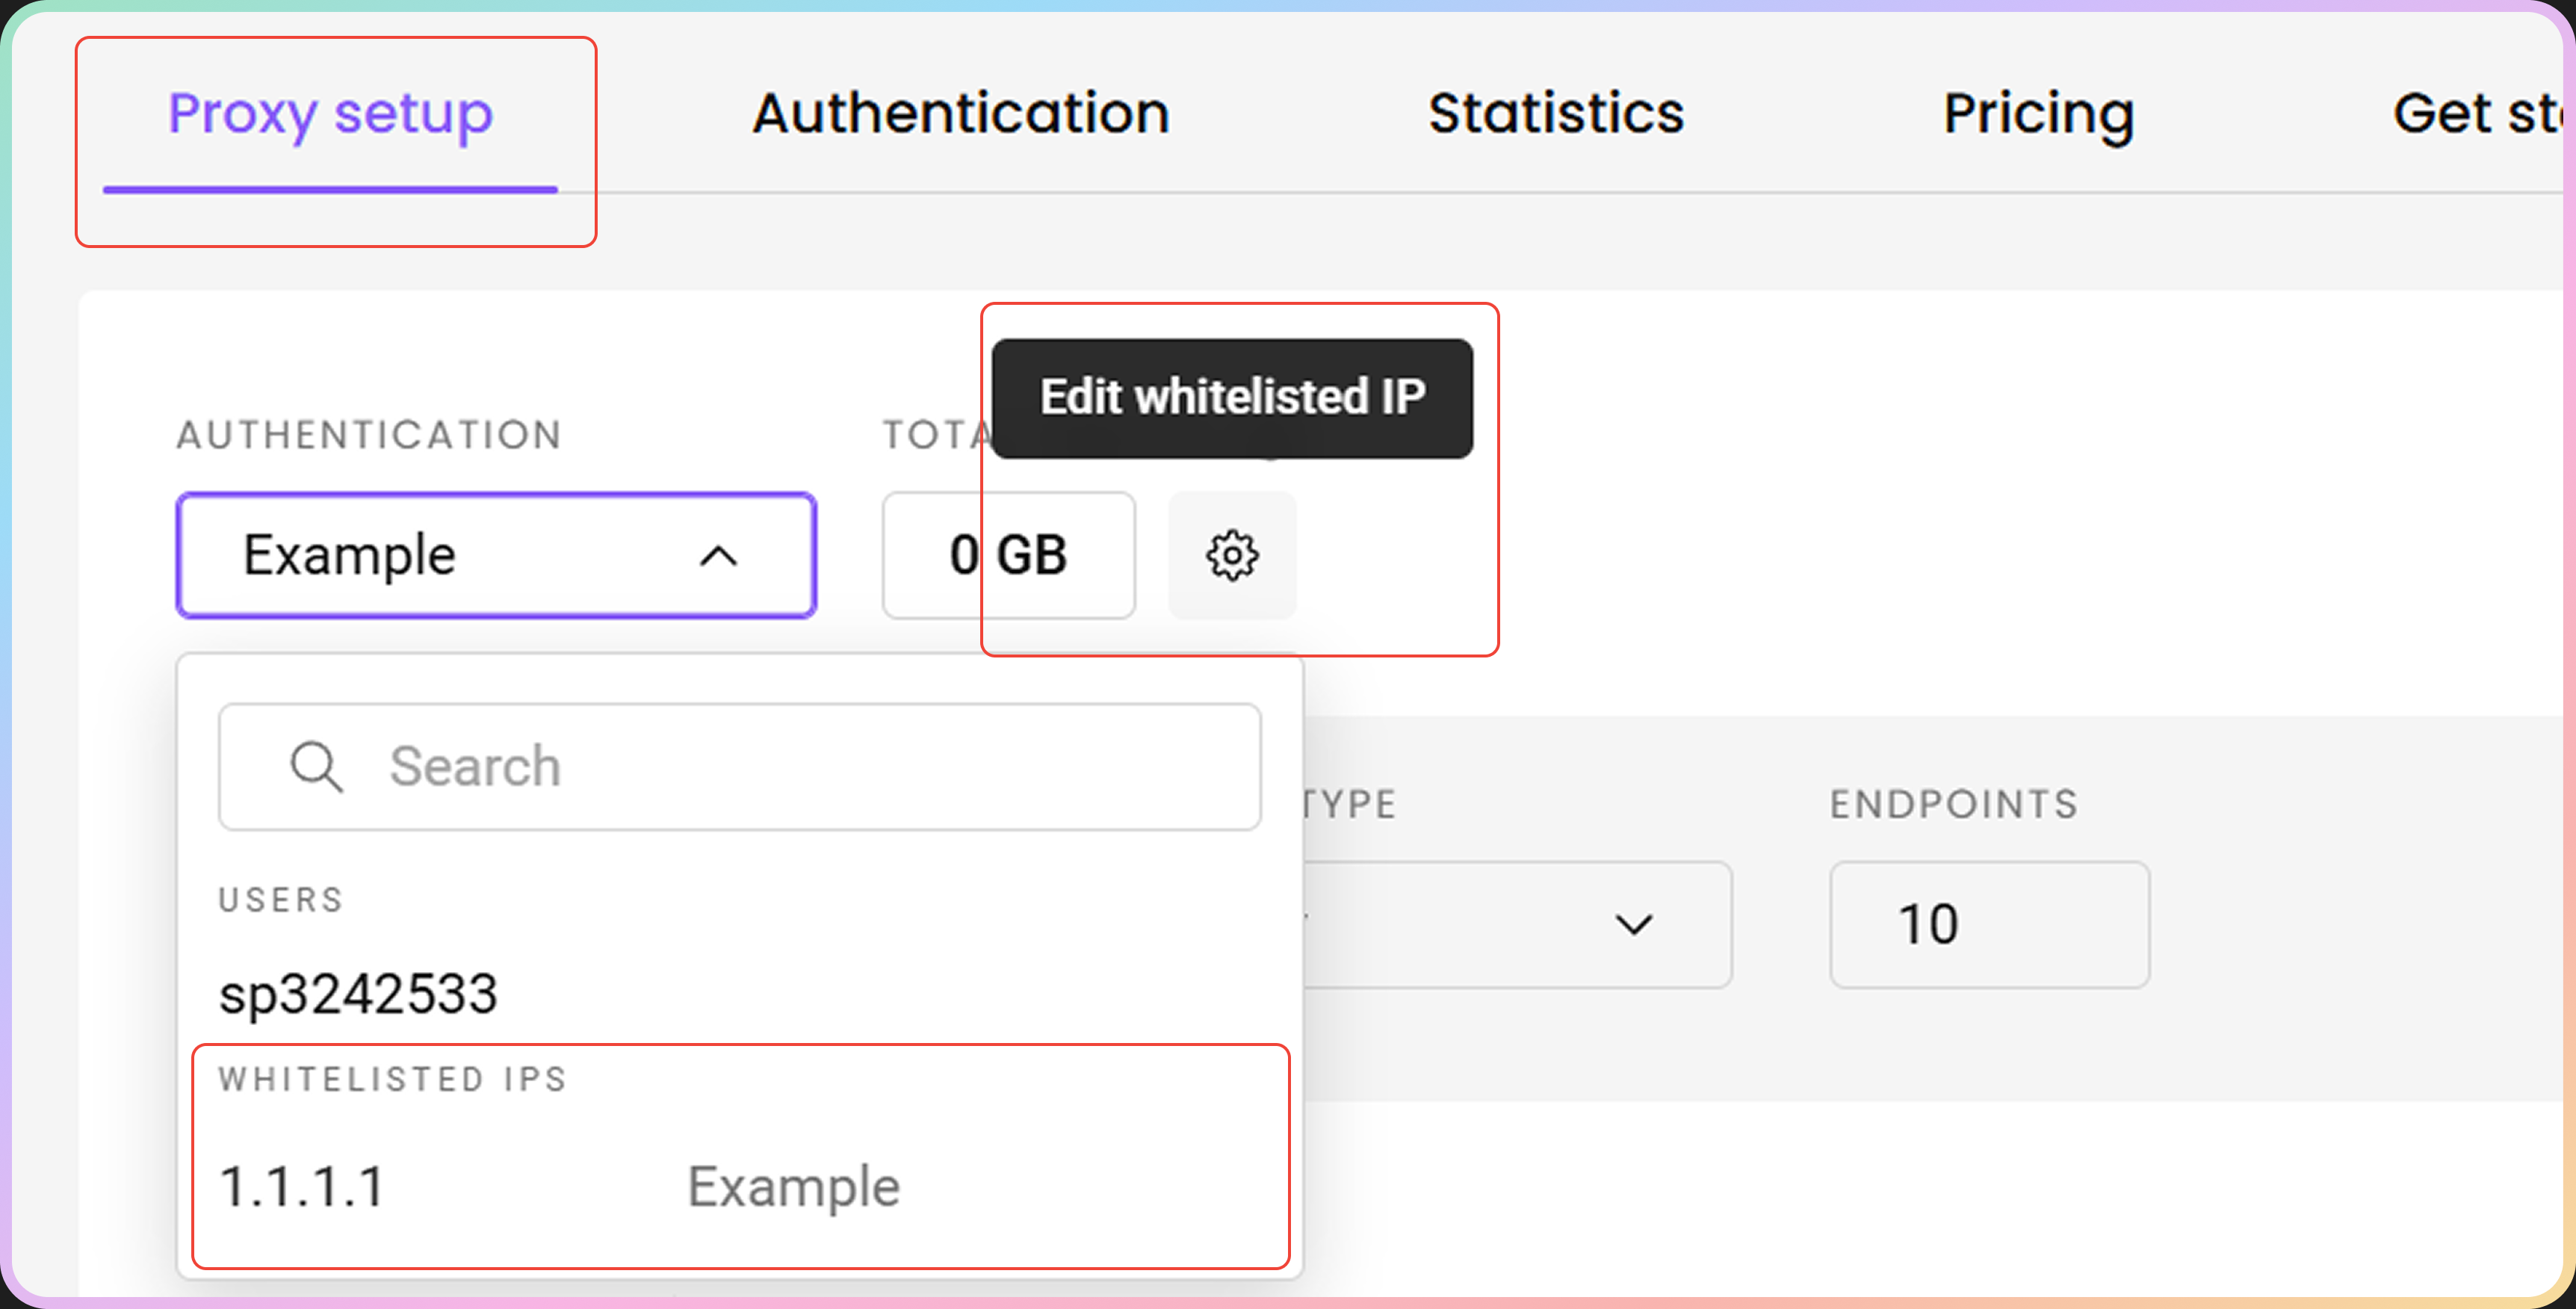Screen dimensions: 2576x1309
Task: Click the Example label next to 1.1.1.1
Action: tap(793, 1187)
